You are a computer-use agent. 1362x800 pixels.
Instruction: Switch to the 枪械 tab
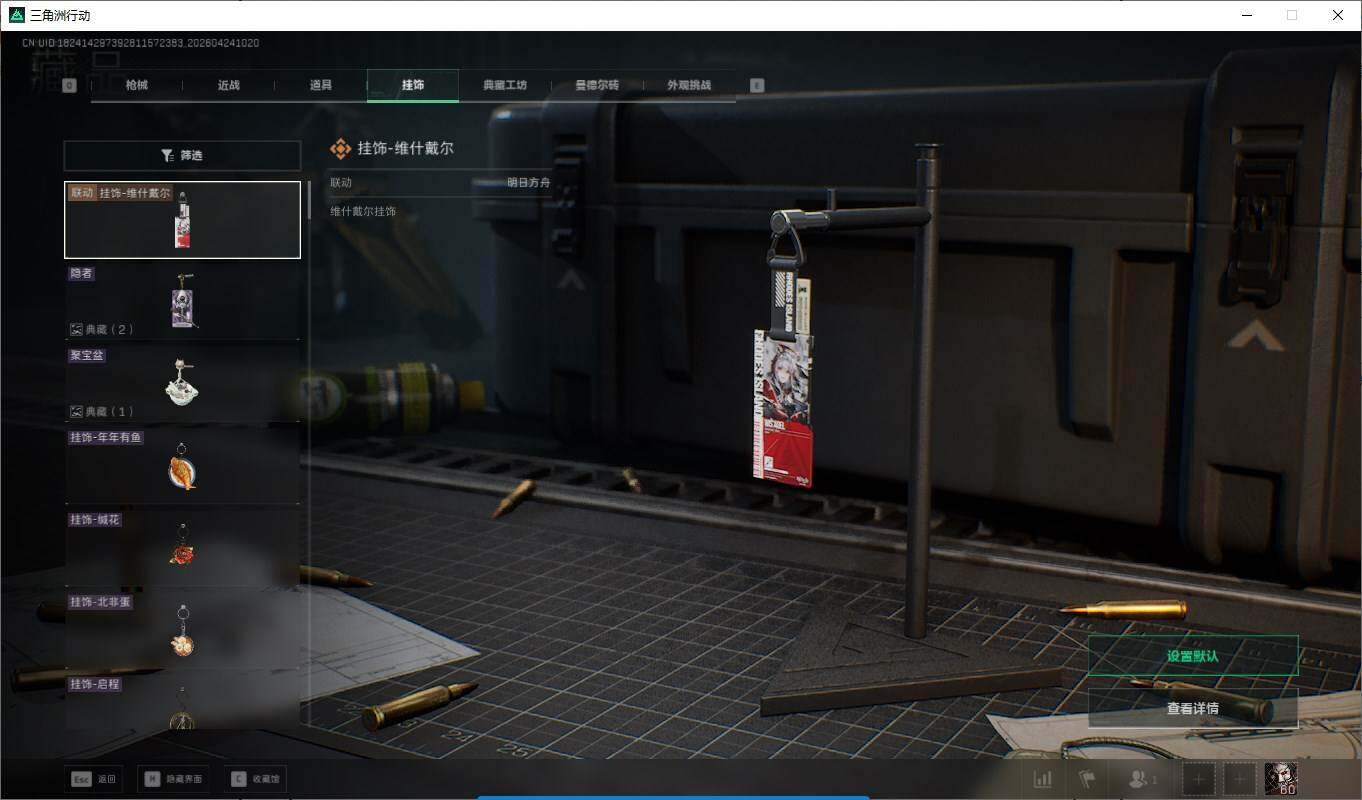click(x=137, y=85)
